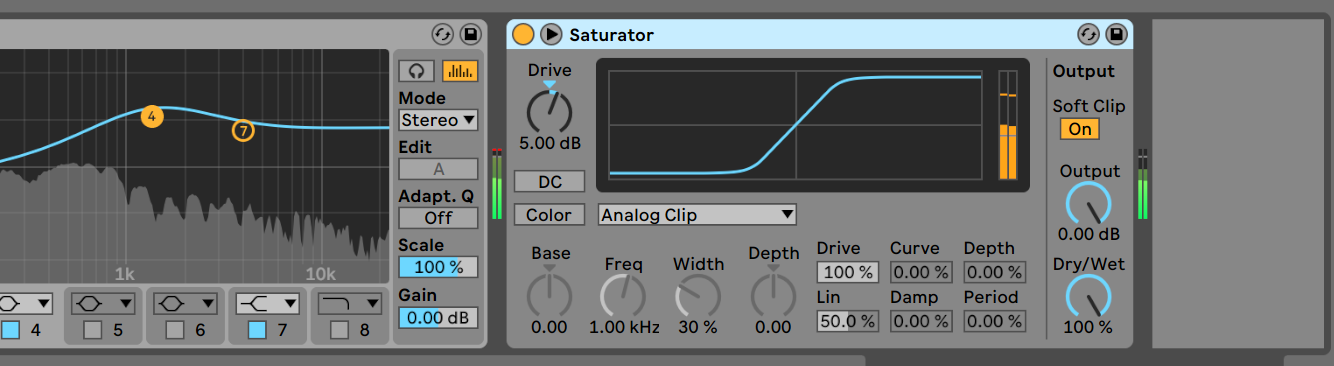Toggle Saturator Color button
This screenshot has height=366, width=1334.
point(549,215)
